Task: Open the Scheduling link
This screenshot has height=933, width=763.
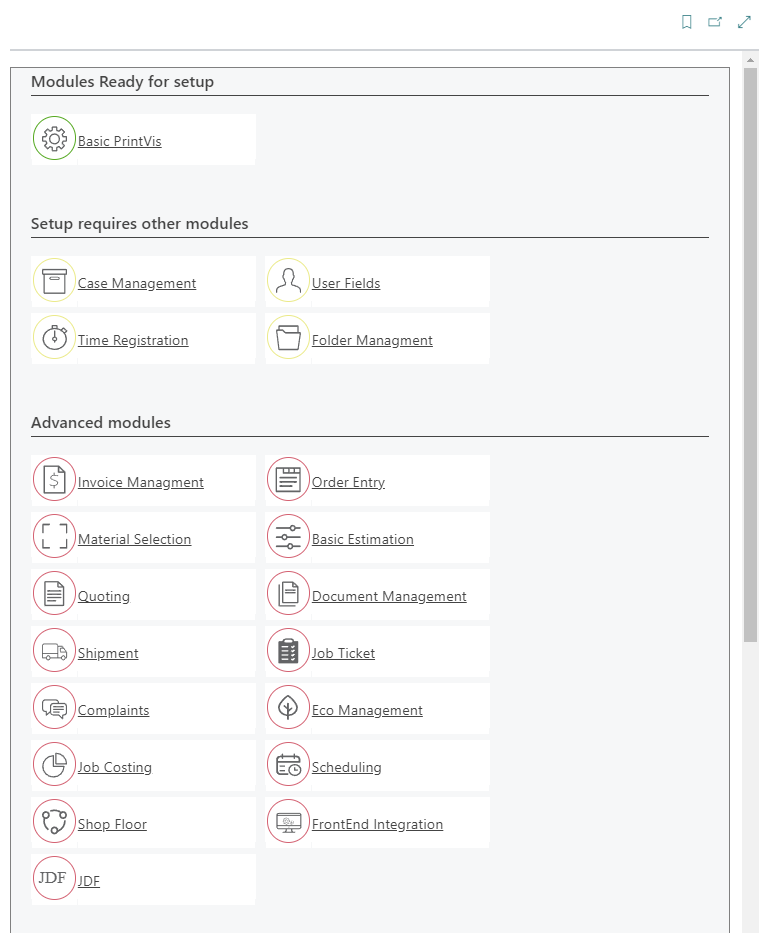Action: point(346,768)
